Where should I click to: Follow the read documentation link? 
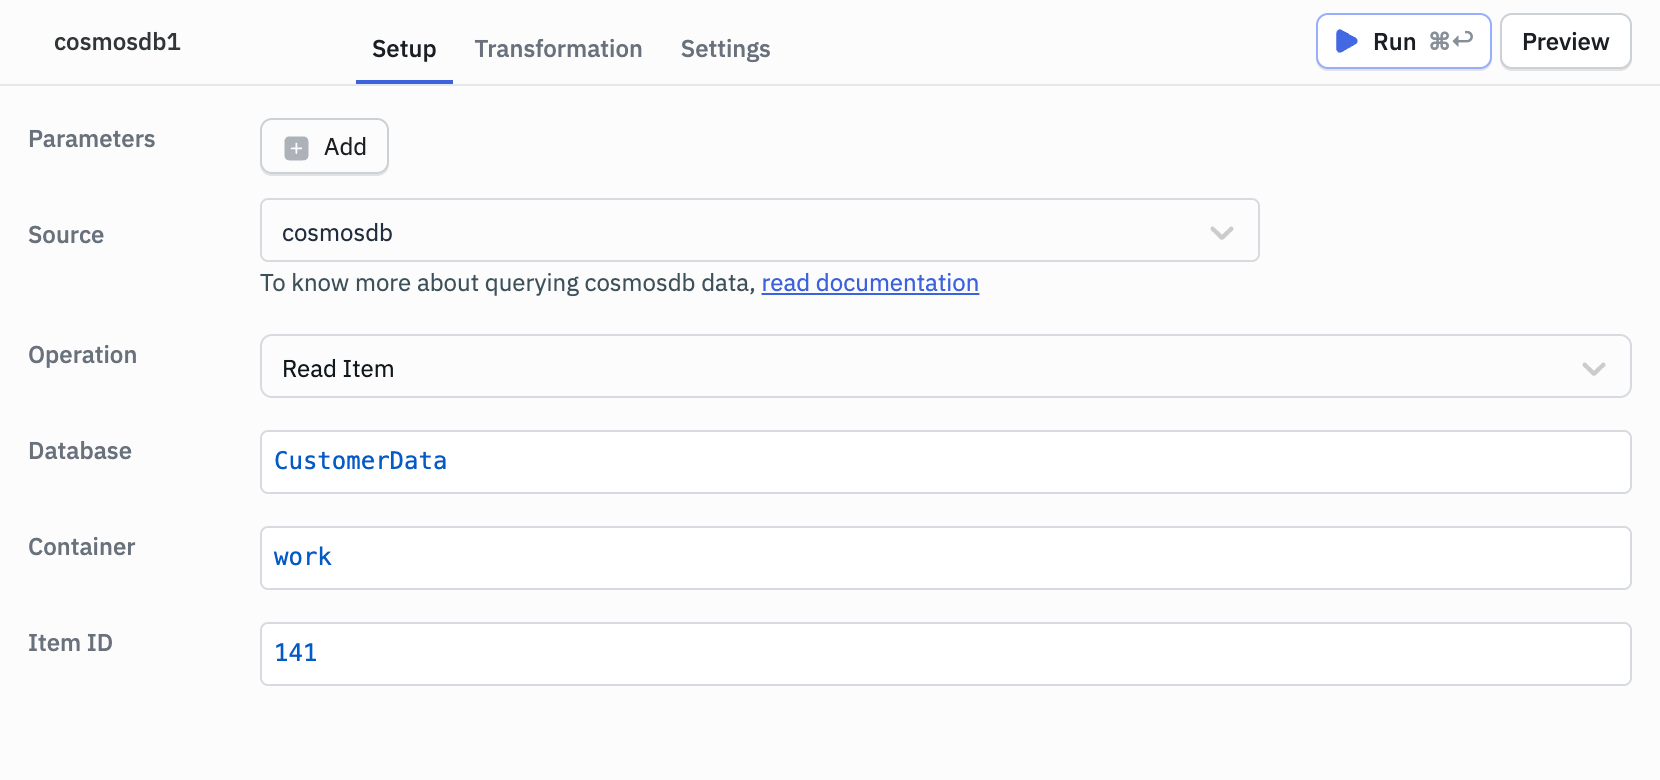point(869,283)
